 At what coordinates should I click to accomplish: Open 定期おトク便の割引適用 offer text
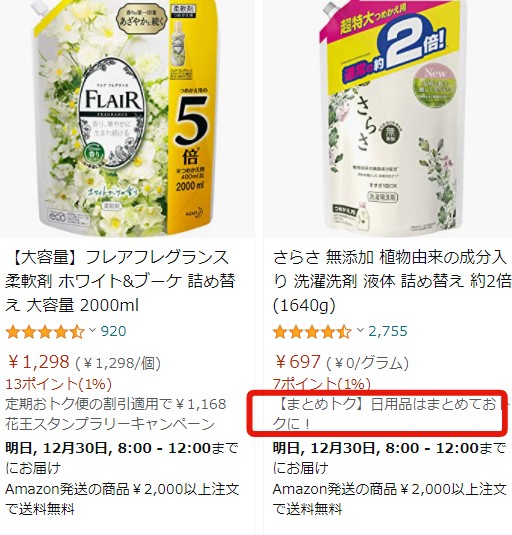pos(116,404)
